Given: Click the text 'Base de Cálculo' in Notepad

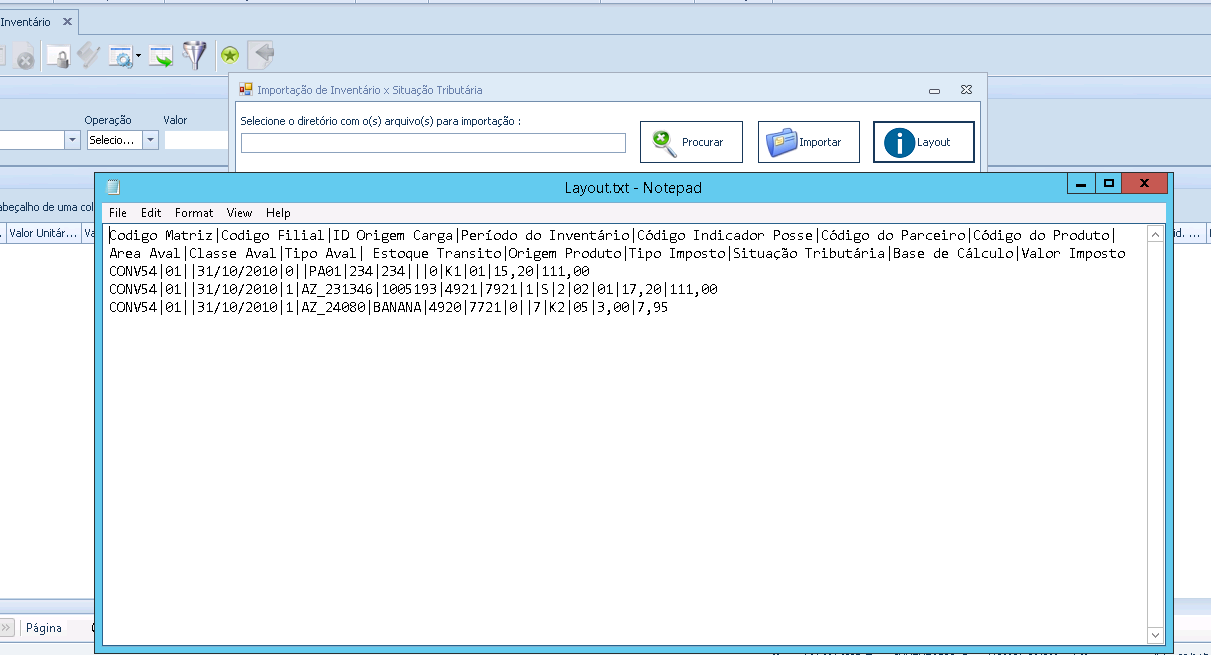Looking at the screenshot, I should [953, 253].
